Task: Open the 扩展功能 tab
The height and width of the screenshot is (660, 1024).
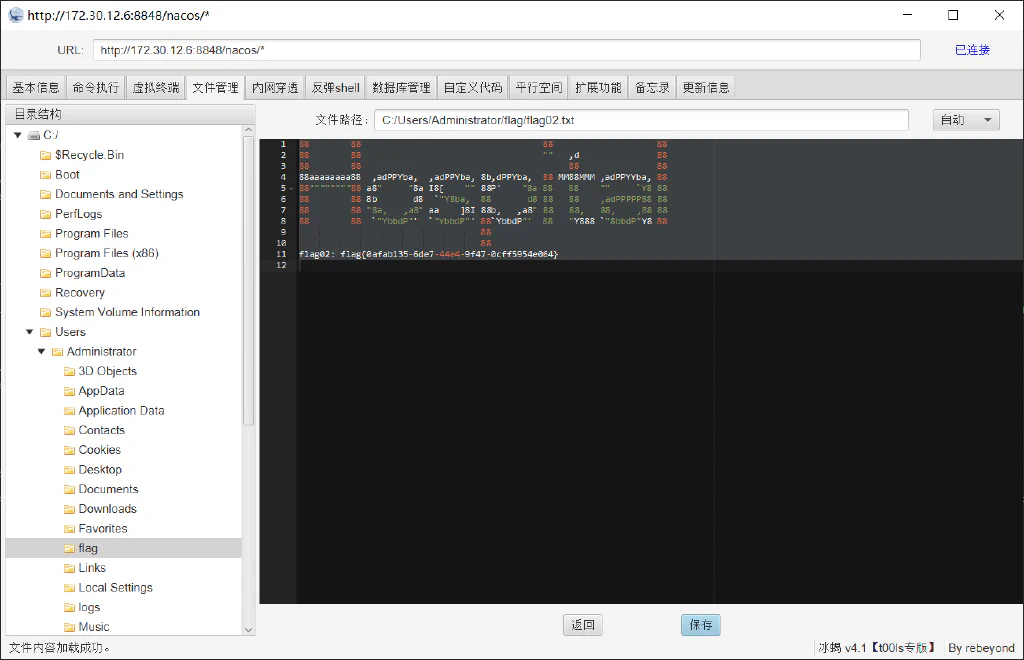Action: [x=598, y=87]
